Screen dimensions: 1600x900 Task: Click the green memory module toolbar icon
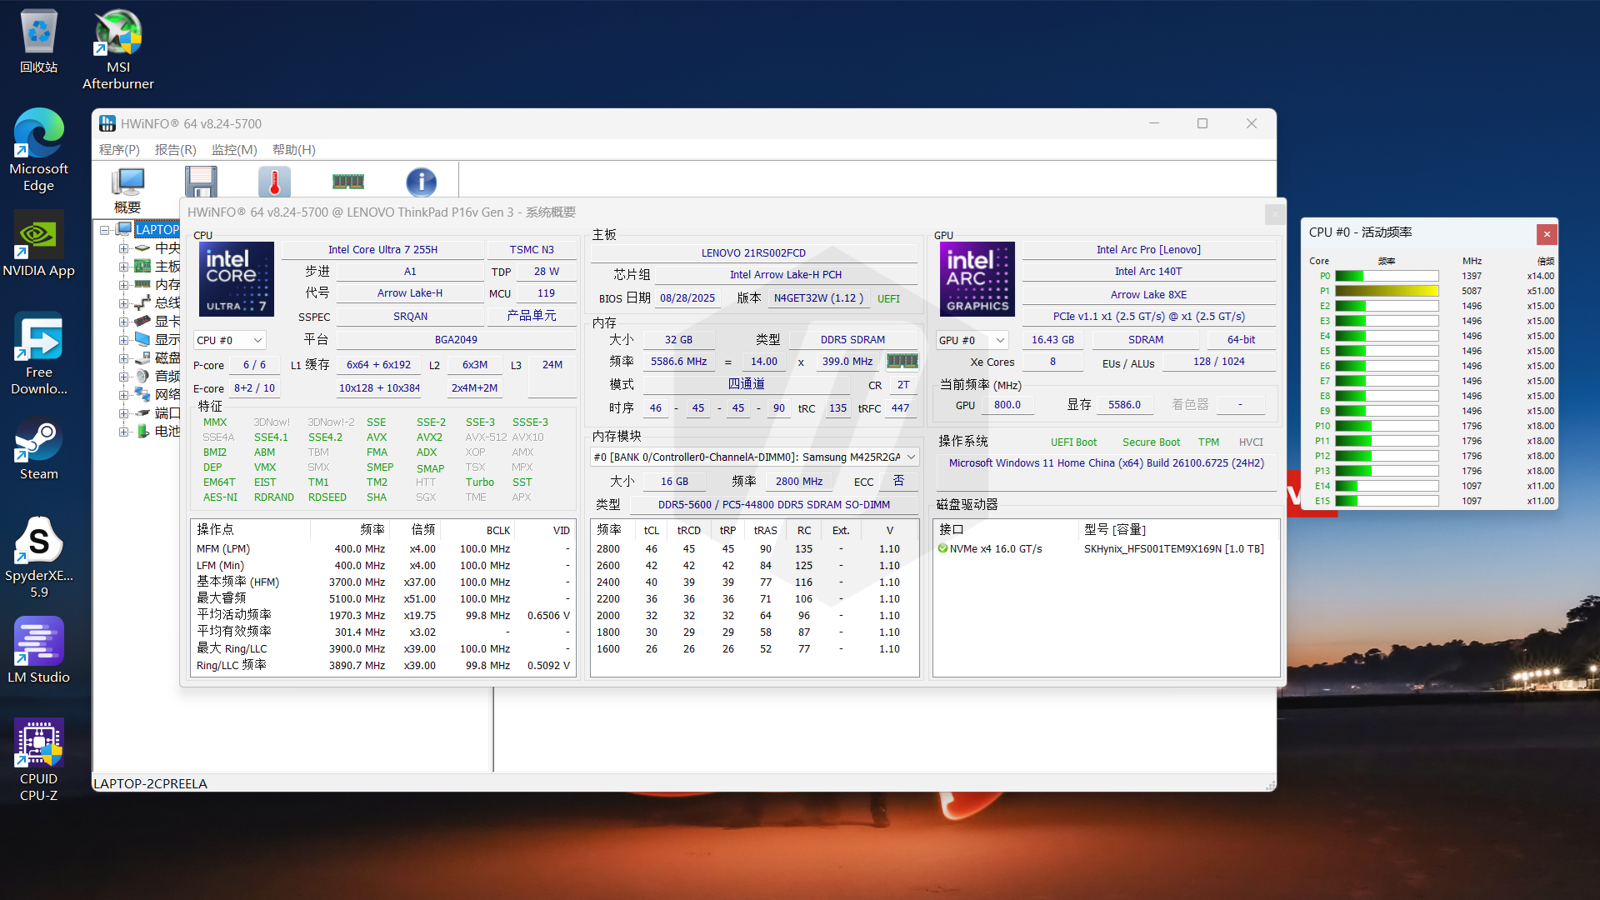click(348, 181)
